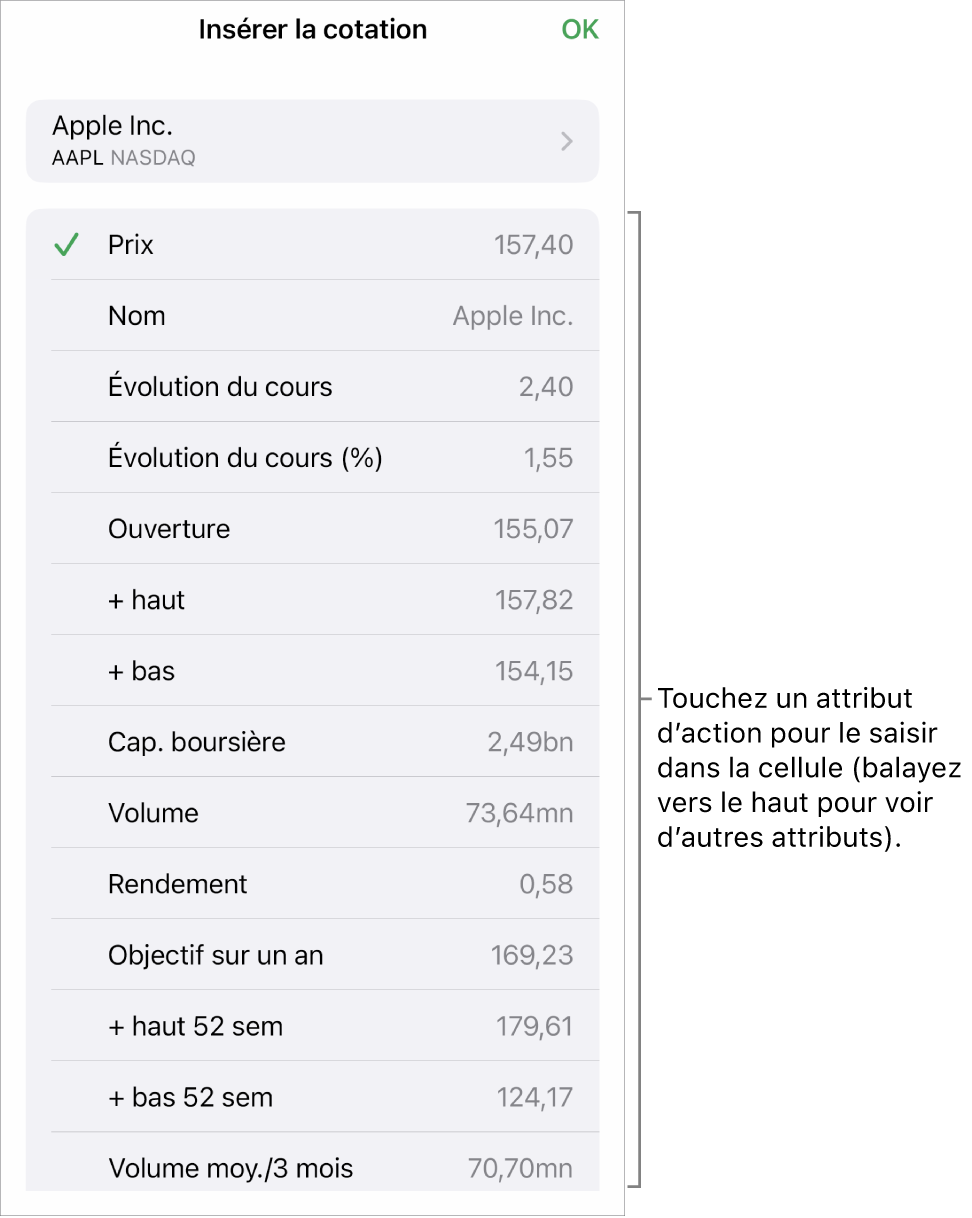Image resolution: width=972 pixels, height=1218 pixels.
Task: Tap the Insérer la cotation title
Action: tap(313, 30)
